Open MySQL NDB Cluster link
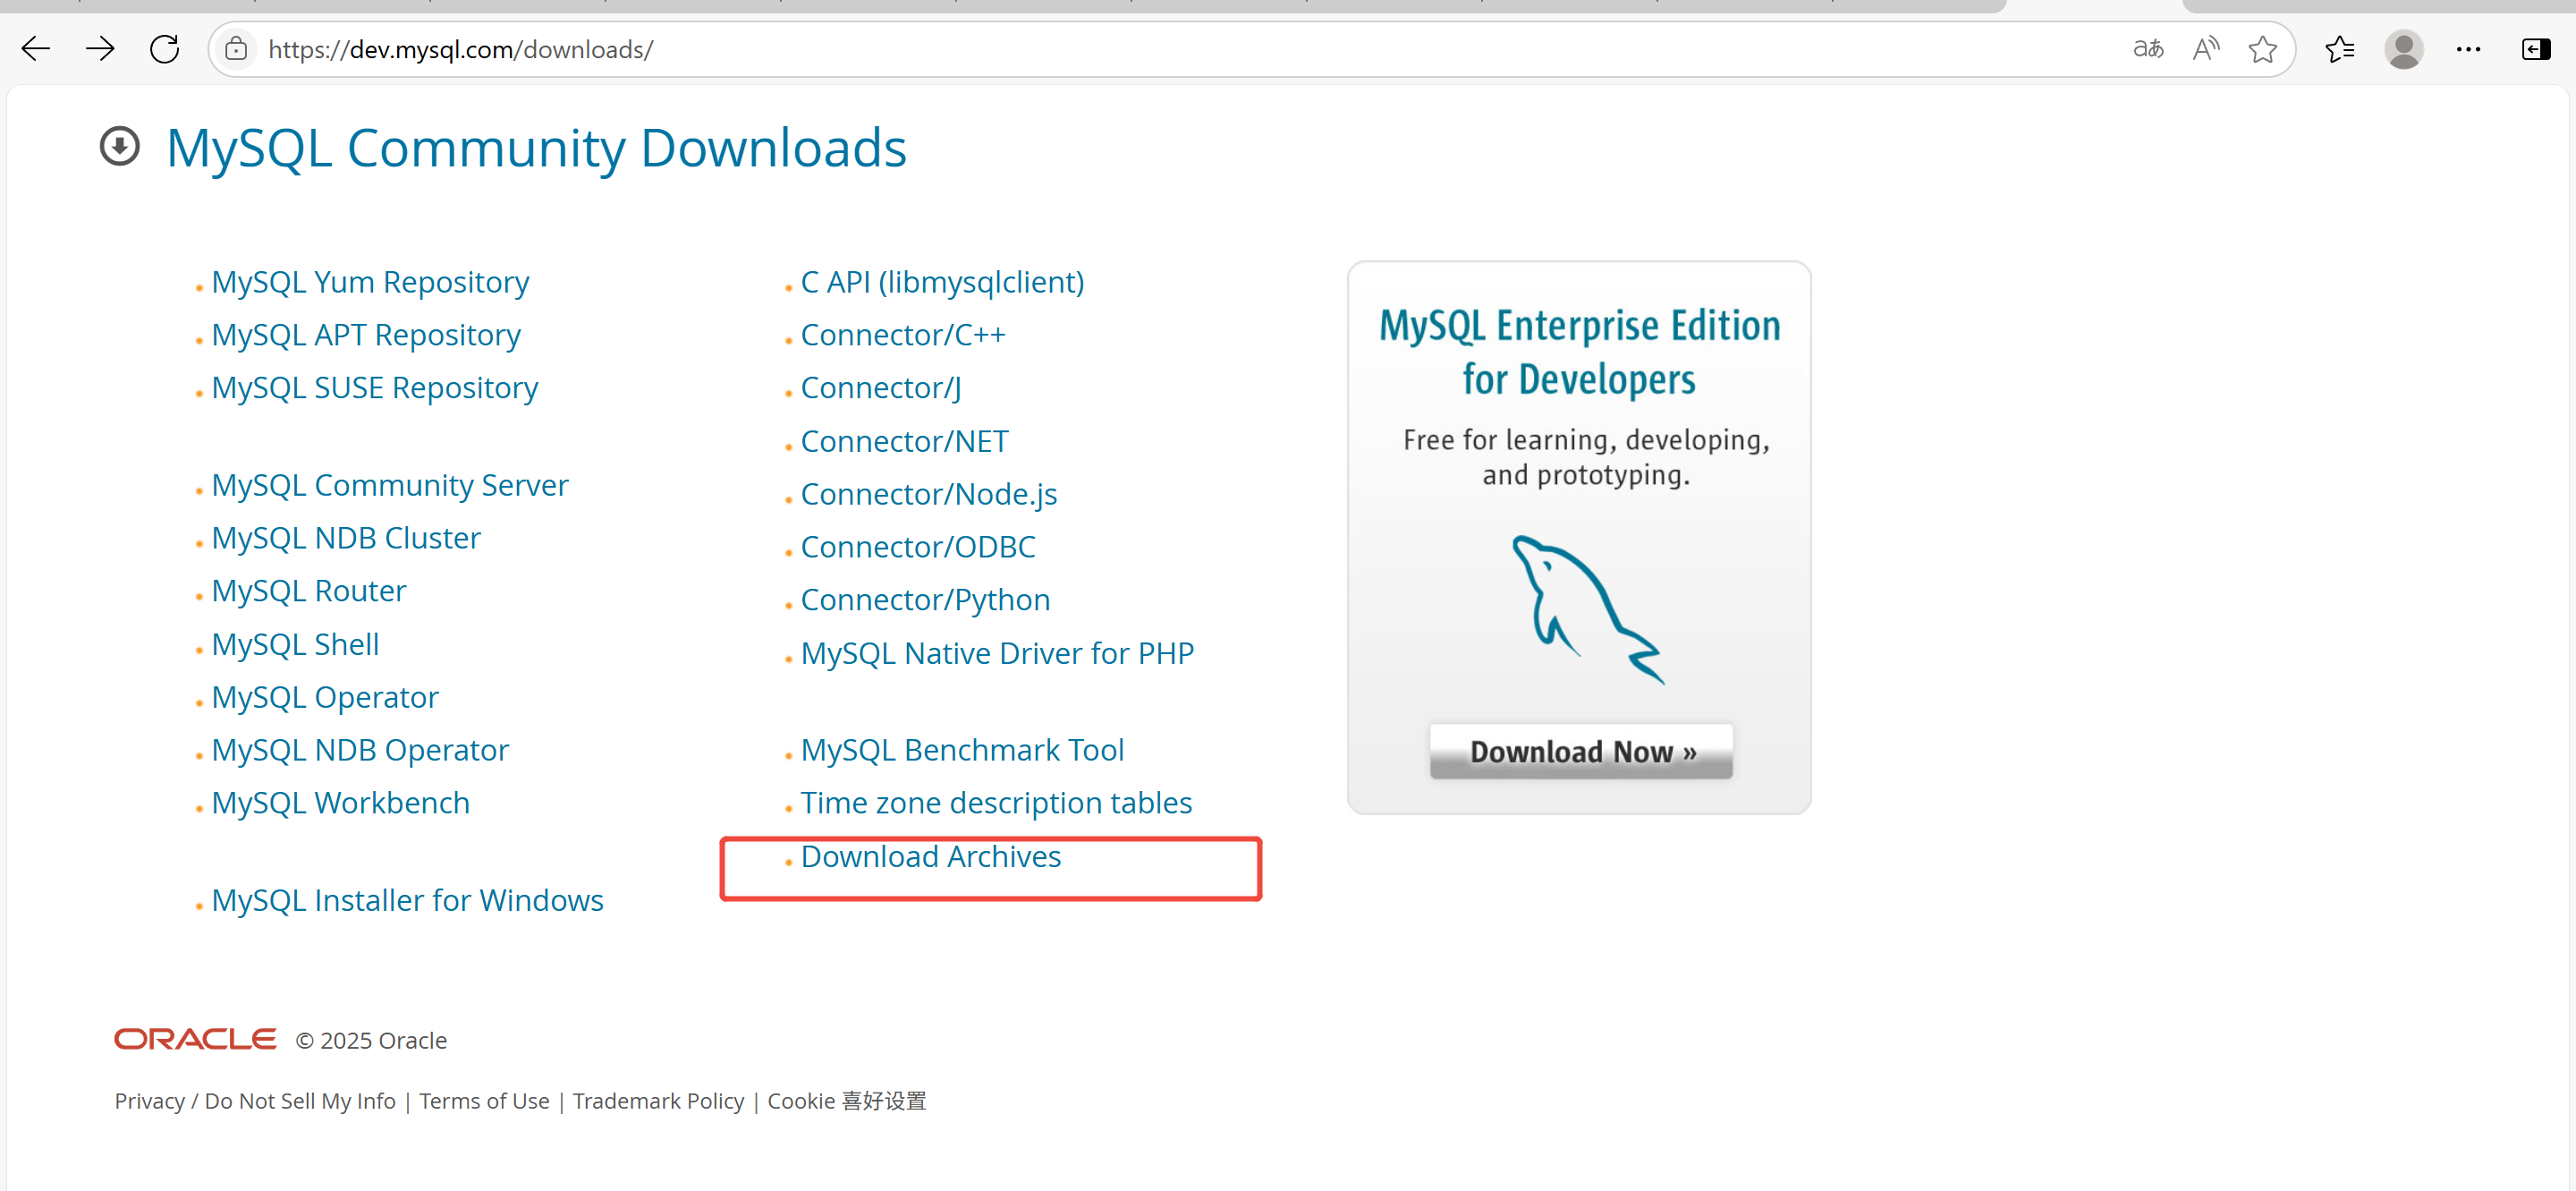 346,538
